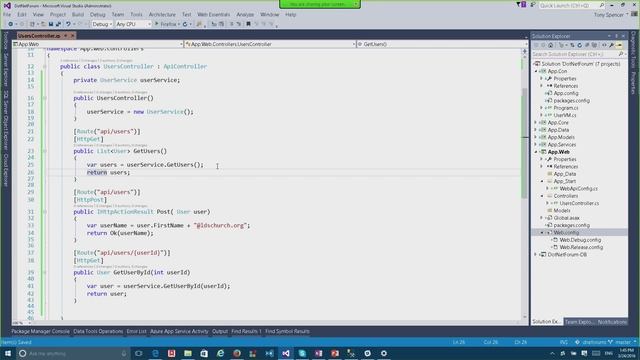Click the Visual Studio logo icon
This screenshot has width=640, height=360.
click(7, 5)
